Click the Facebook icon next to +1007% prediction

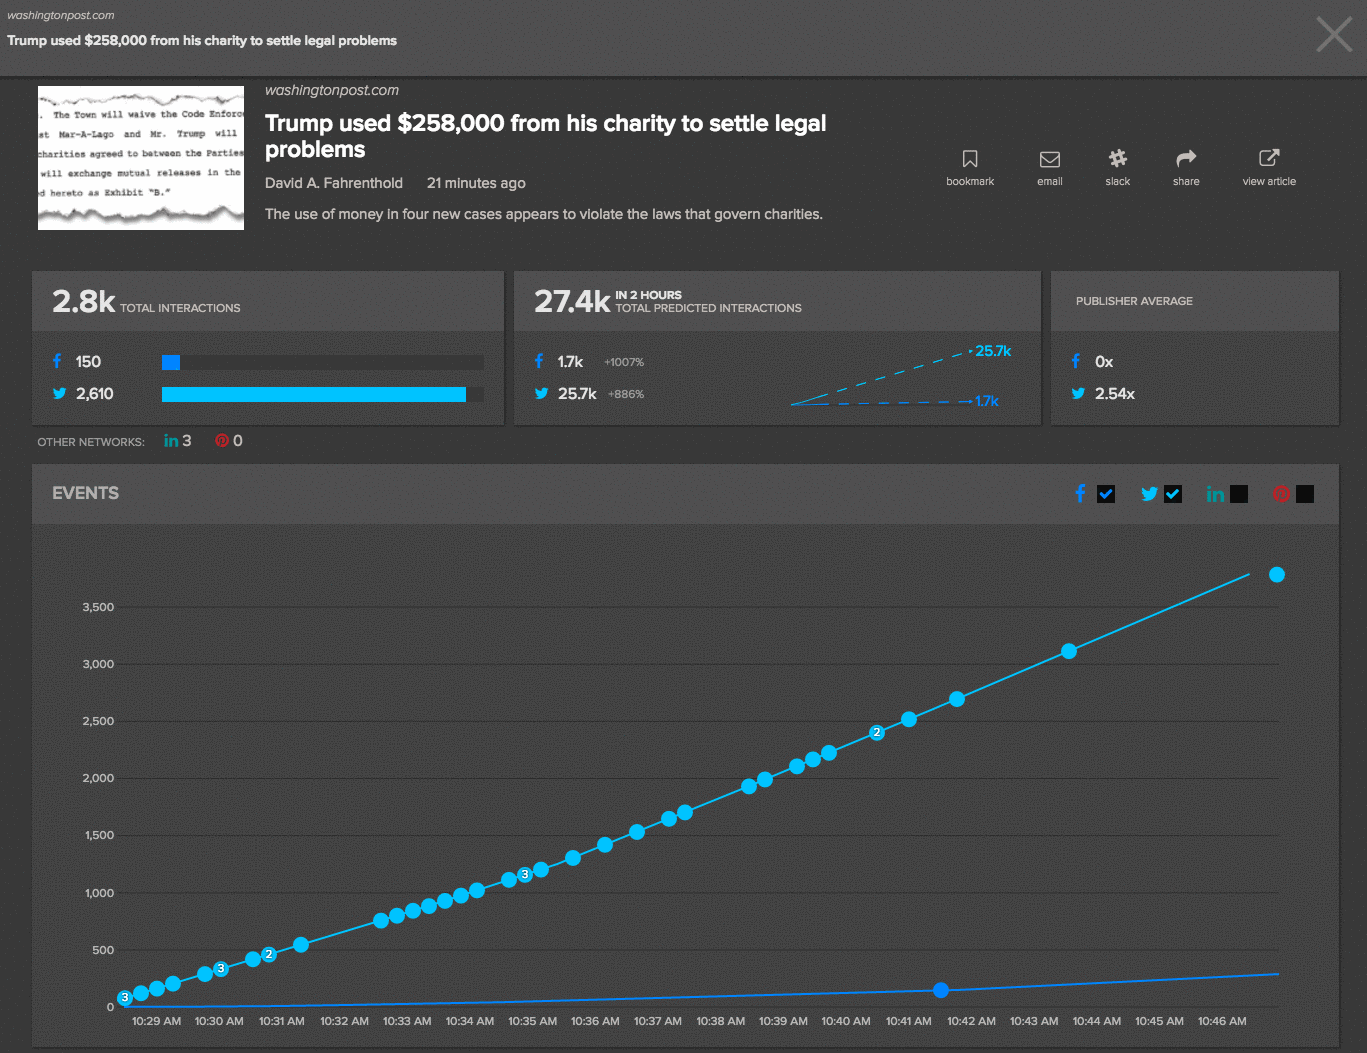tap(539, 361)
